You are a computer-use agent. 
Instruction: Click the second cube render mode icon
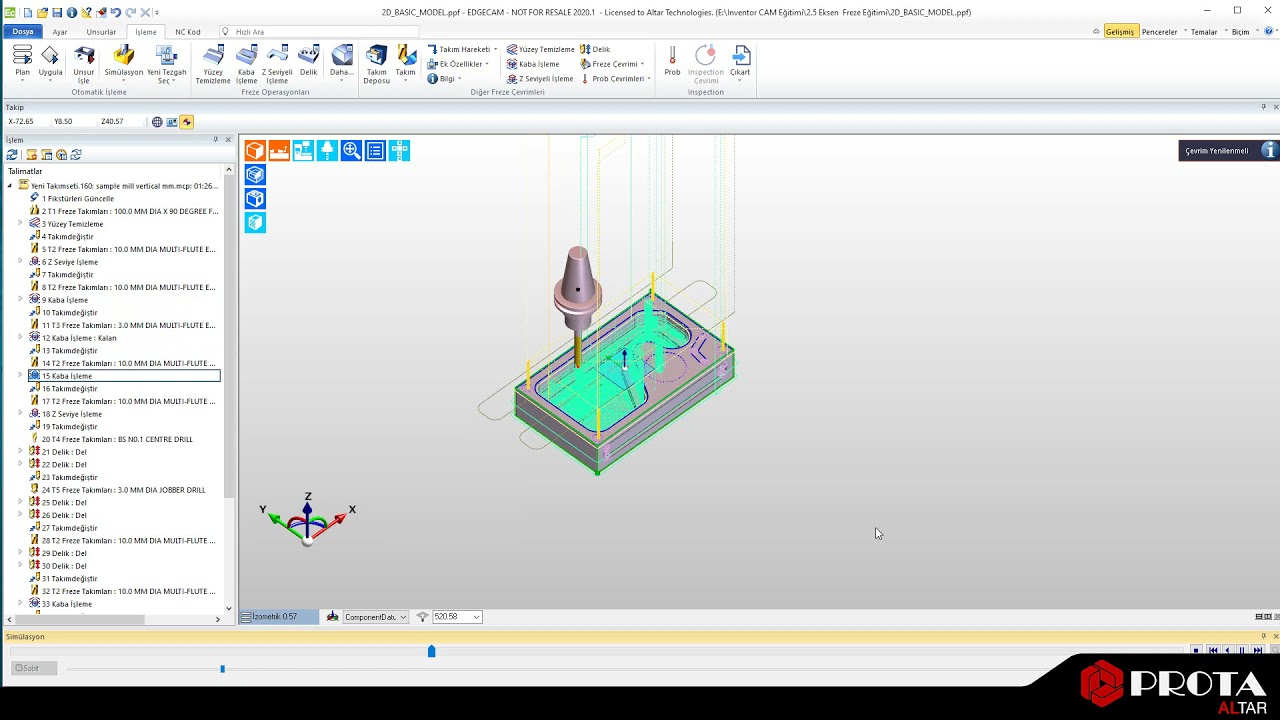click(255, 199)
